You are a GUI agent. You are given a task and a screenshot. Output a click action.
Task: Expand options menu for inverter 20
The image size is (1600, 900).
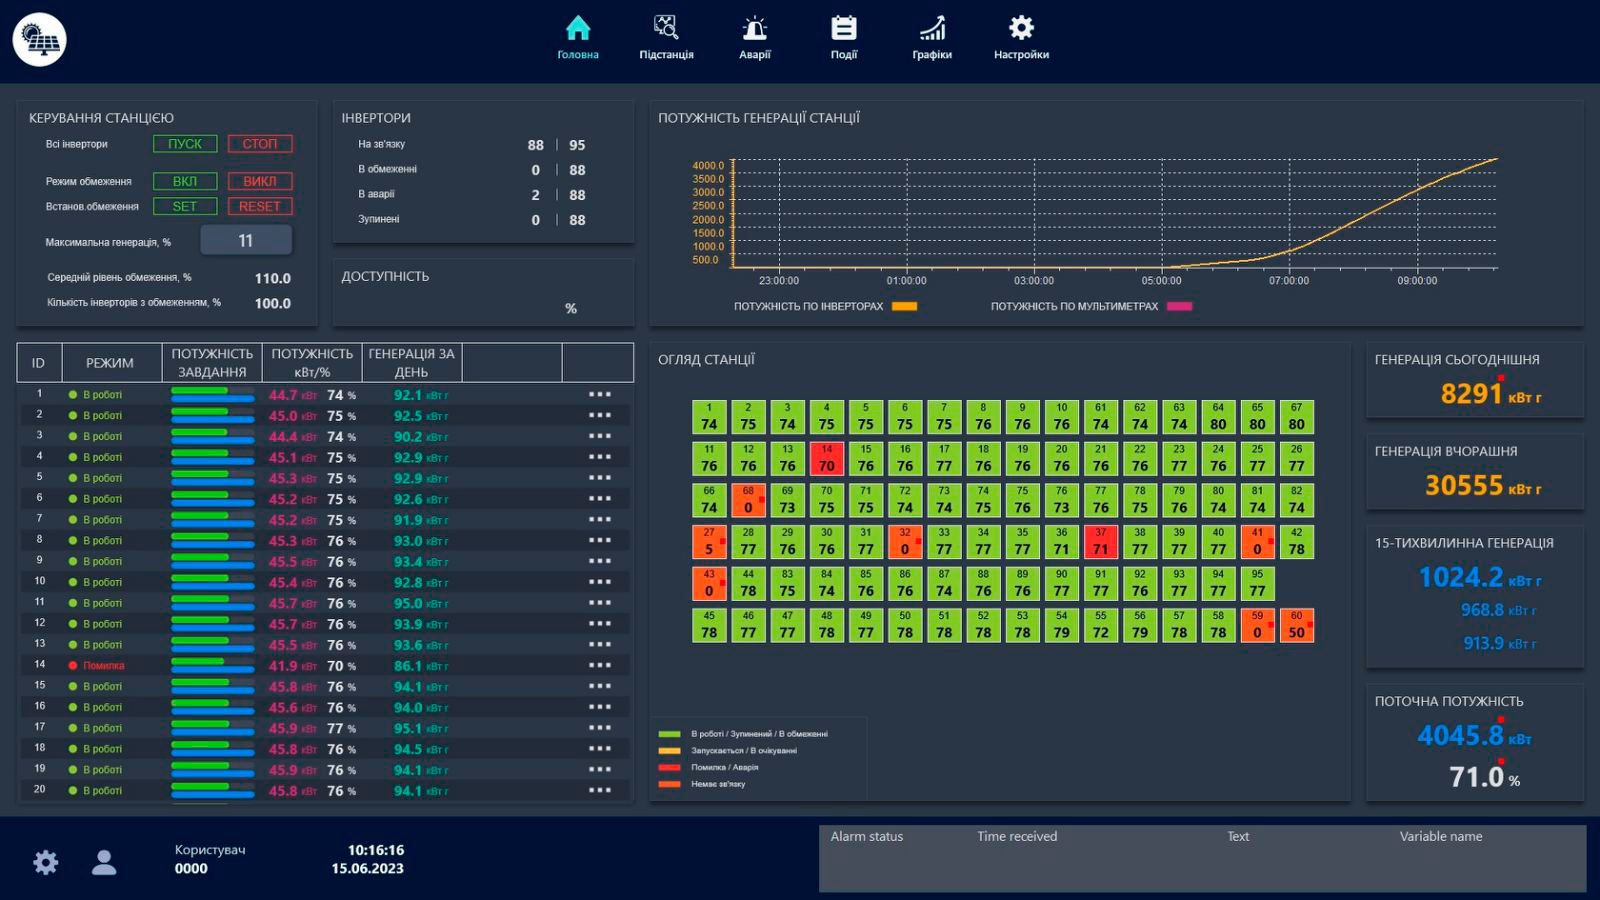pos(600,790)
